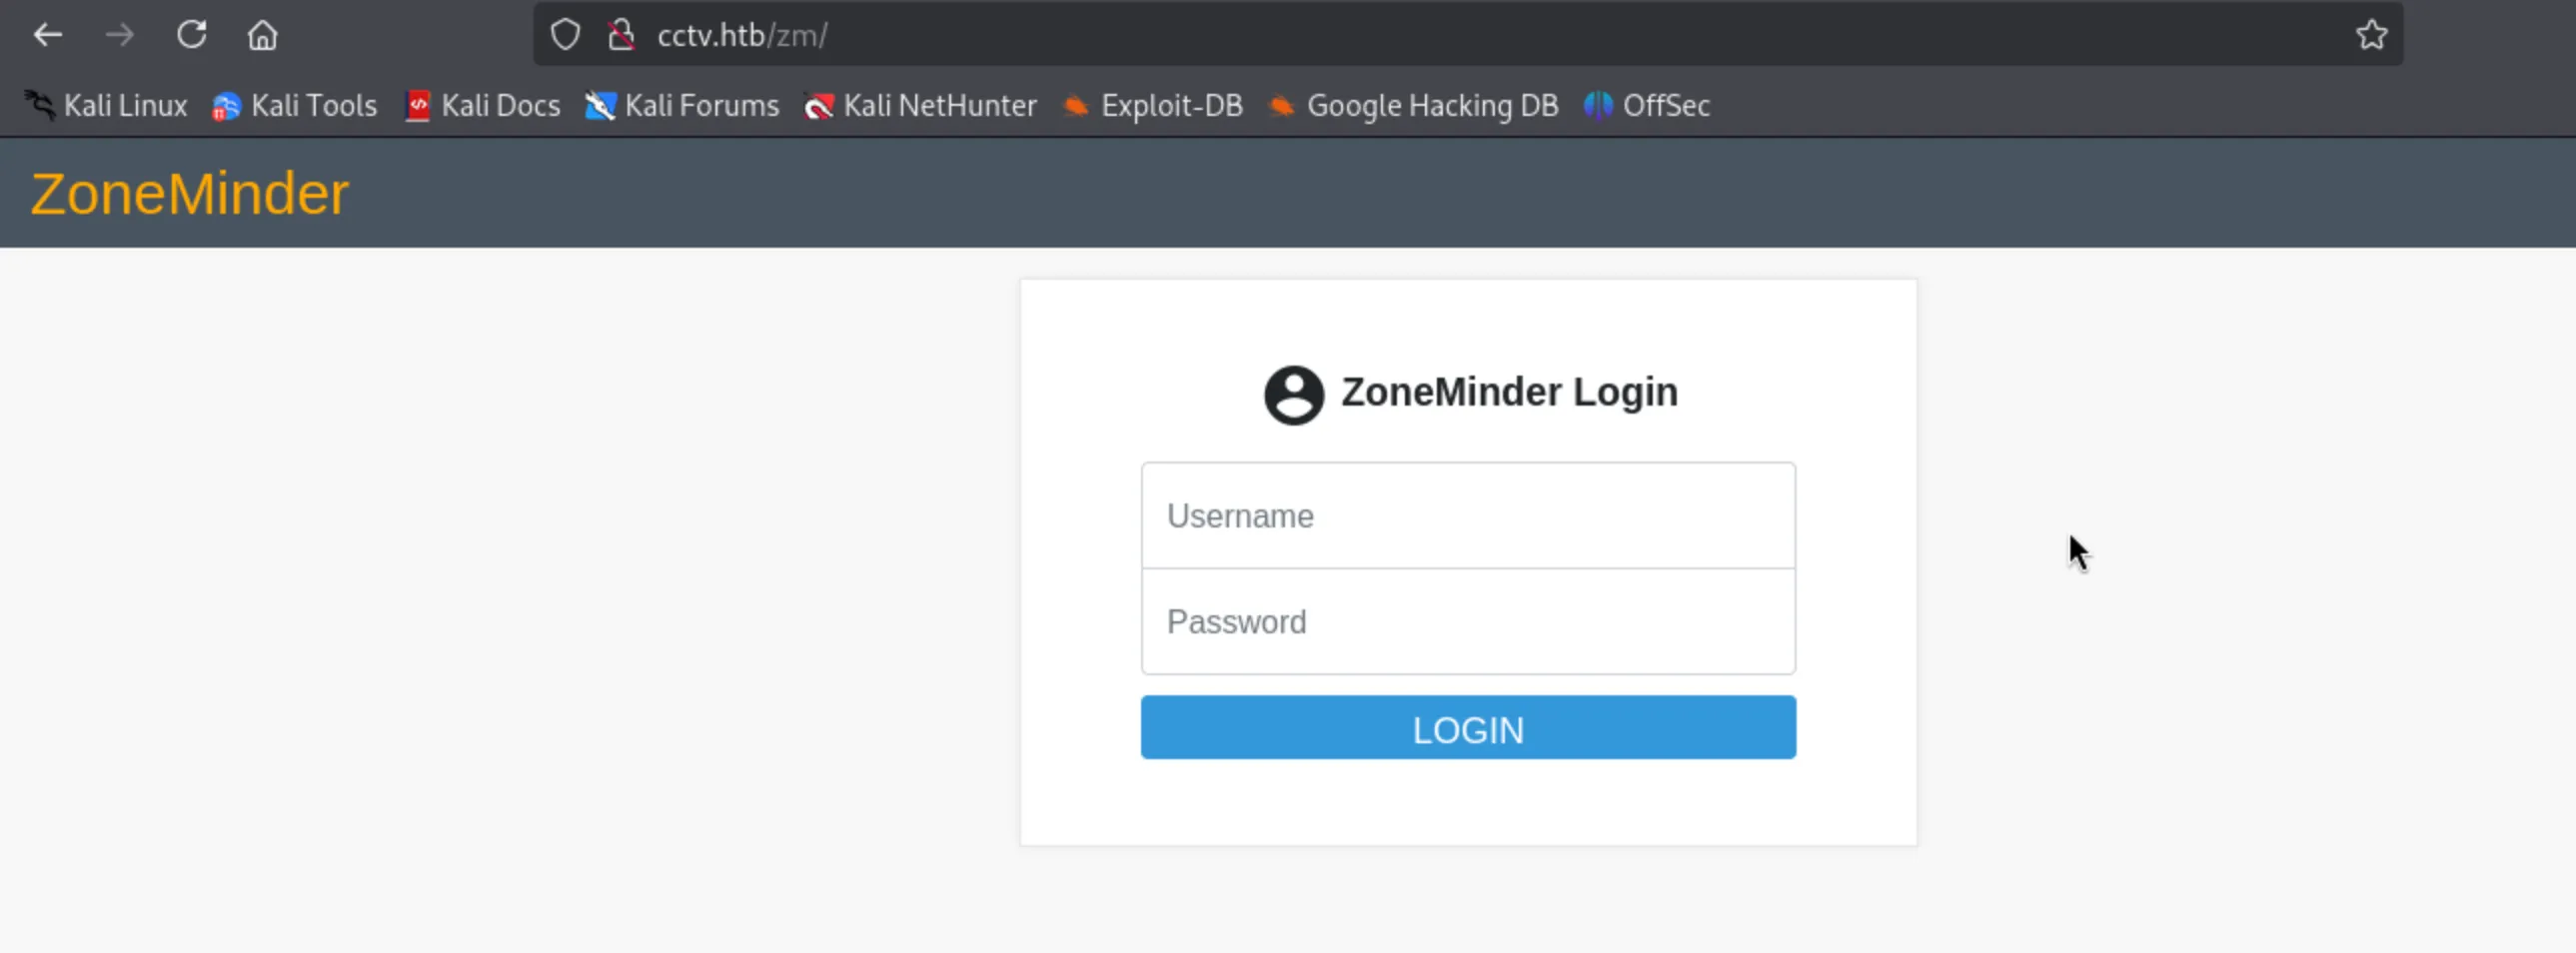Open the Kali NetHunter bookmark

coord(921,106)
